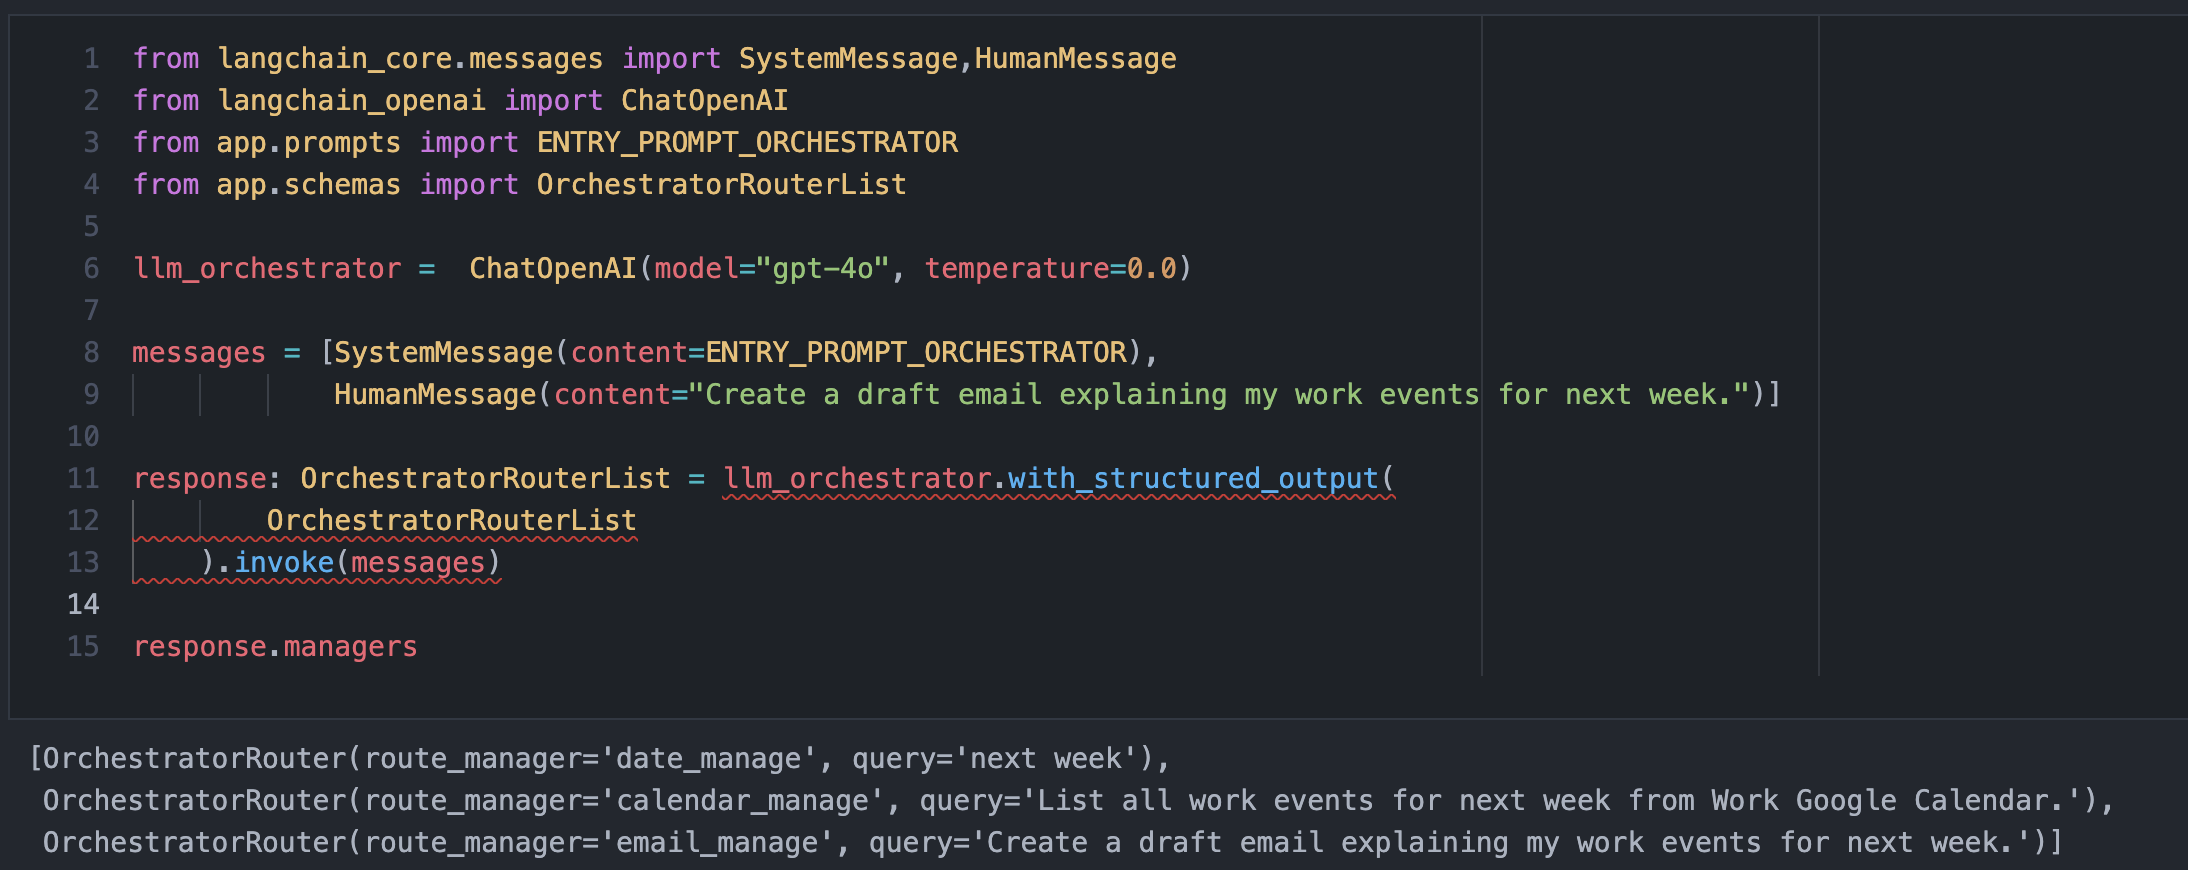Image resolution: width=2188 pixels, height=870 pixels.
Task: Click SystemMessage in the first import line
Action: pyautogui.click(x=847, y=59)
